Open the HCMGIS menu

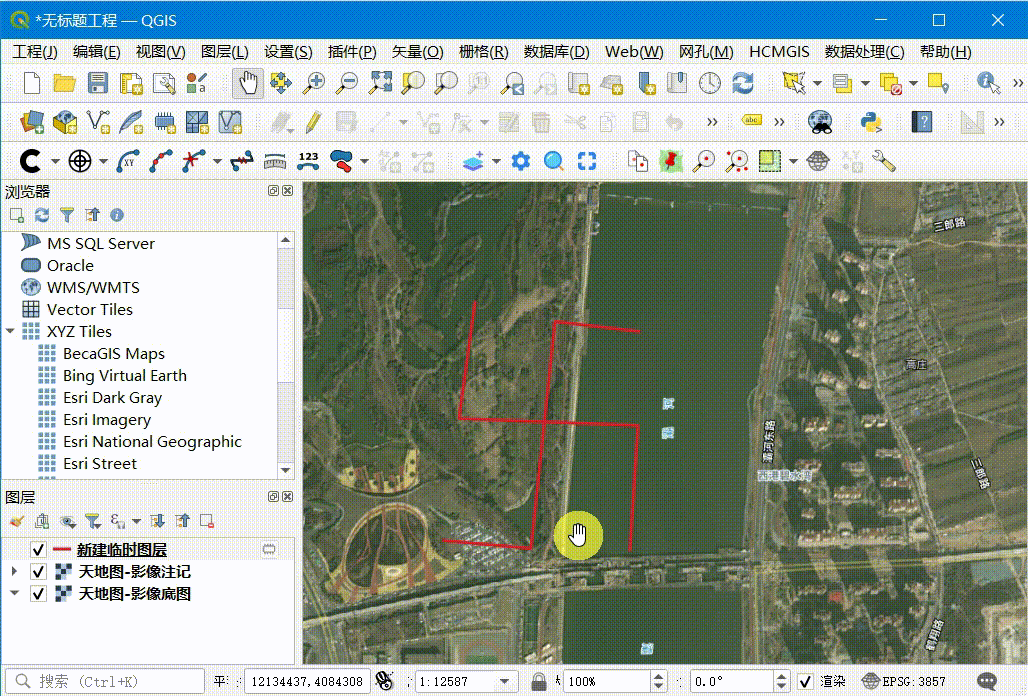(x=779, y=52)
